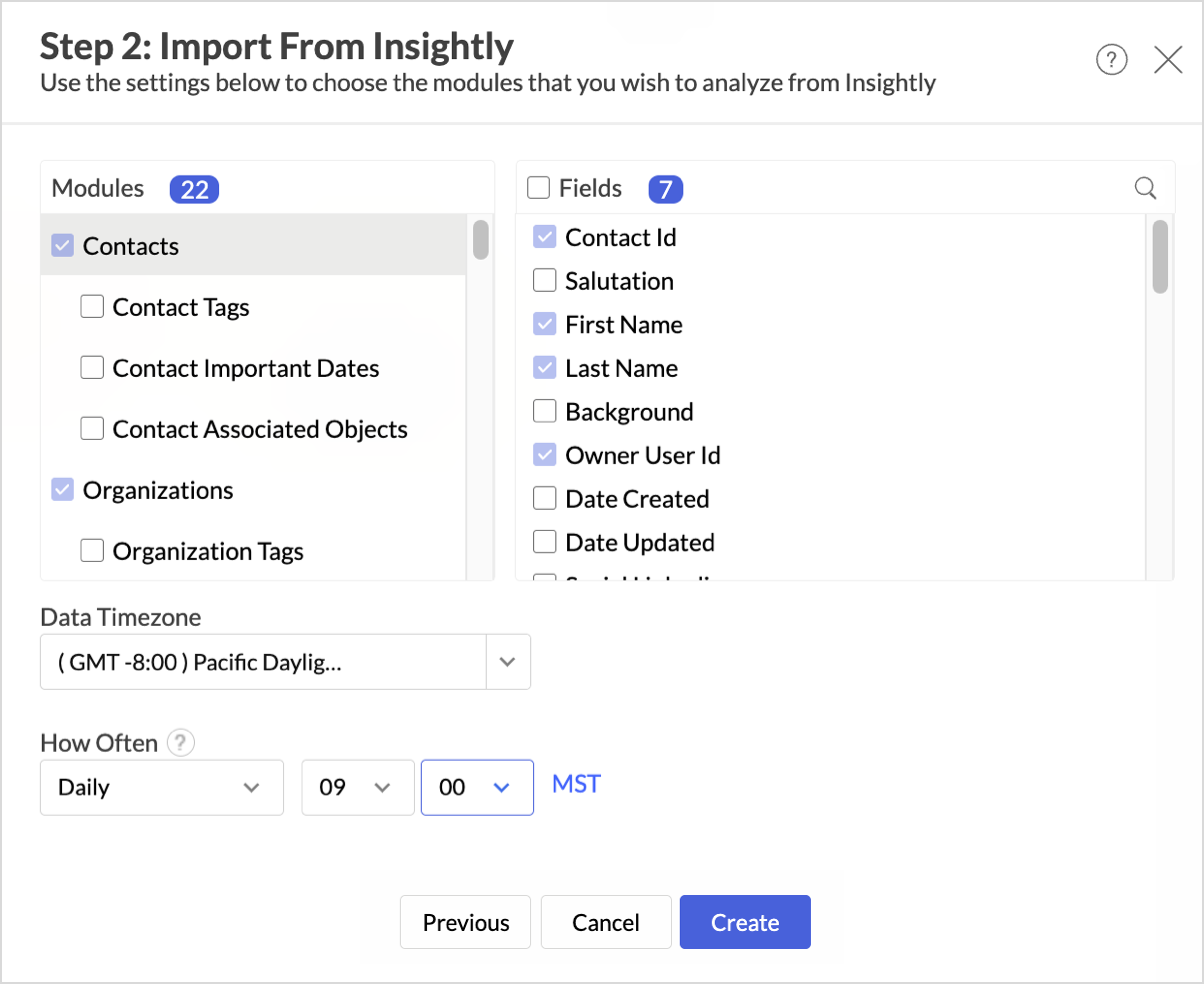Tick the Date Created field checkbox
Screen dimensions: 1204x984
click(x=545, y=499)
